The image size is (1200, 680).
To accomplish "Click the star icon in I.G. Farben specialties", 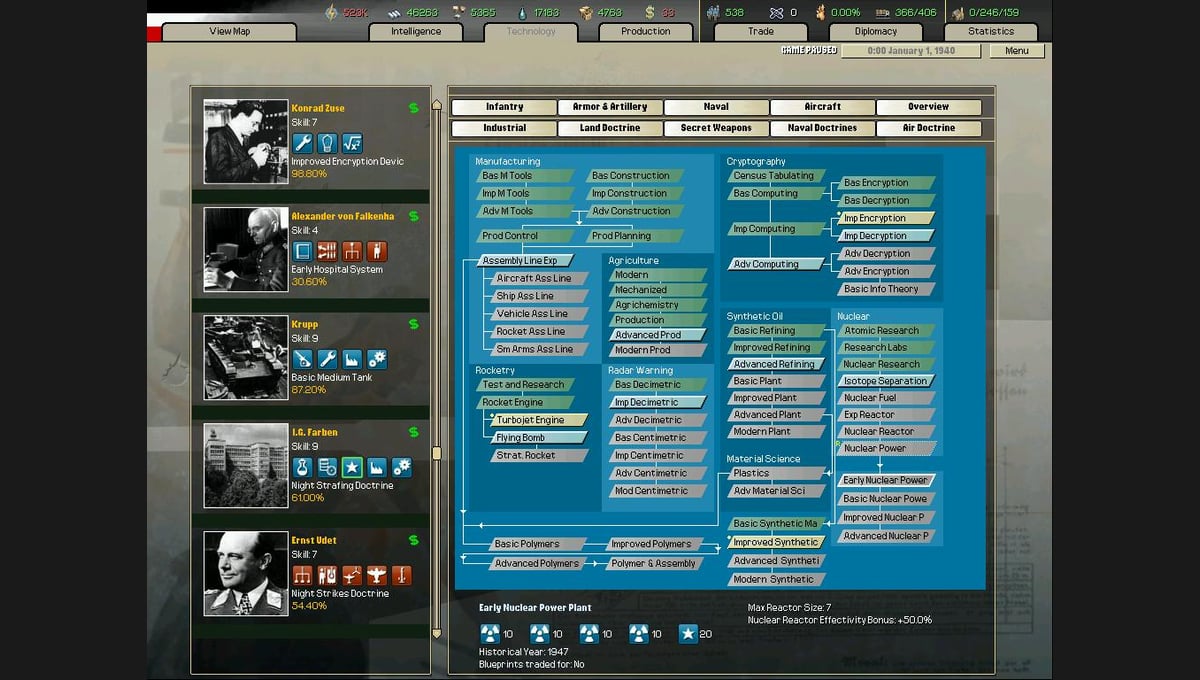I will tap(352, 467).
